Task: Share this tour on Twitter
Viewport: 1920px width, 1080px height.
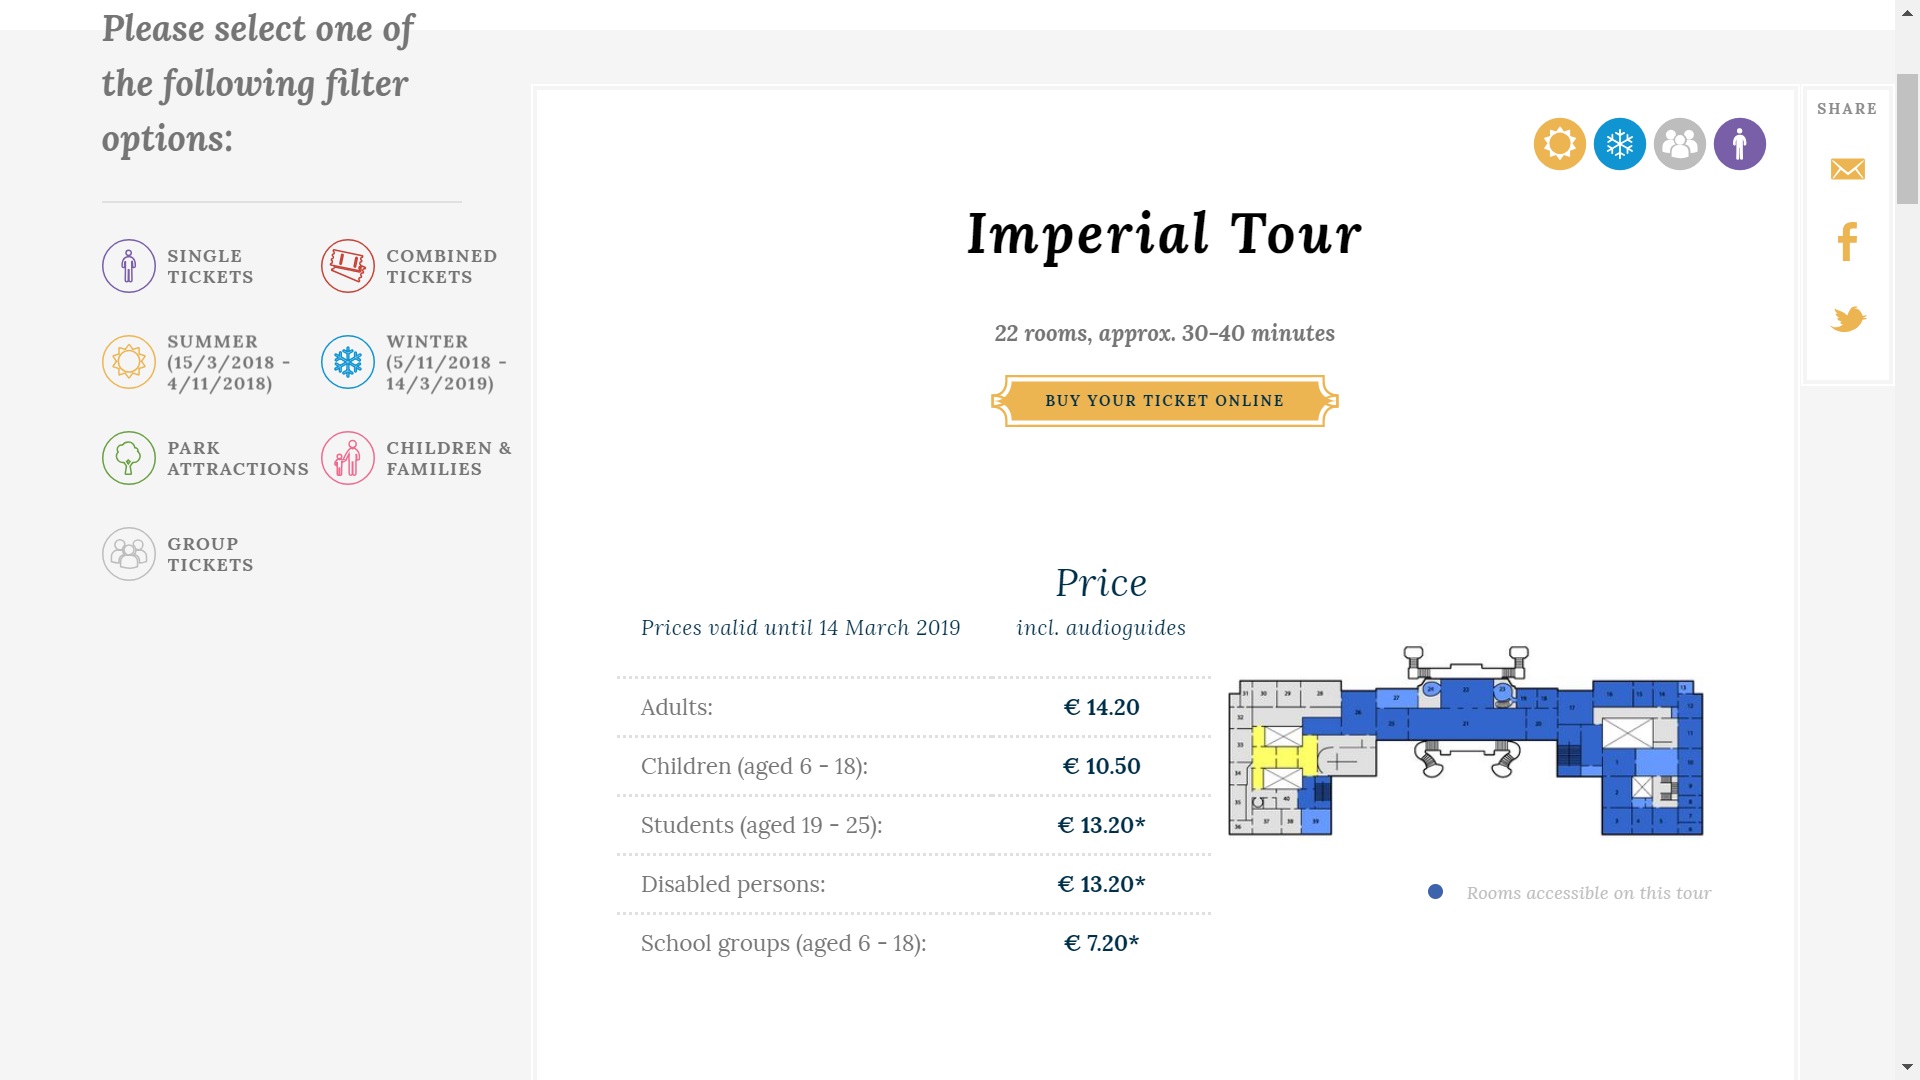Action: [x=1847, y=319]
